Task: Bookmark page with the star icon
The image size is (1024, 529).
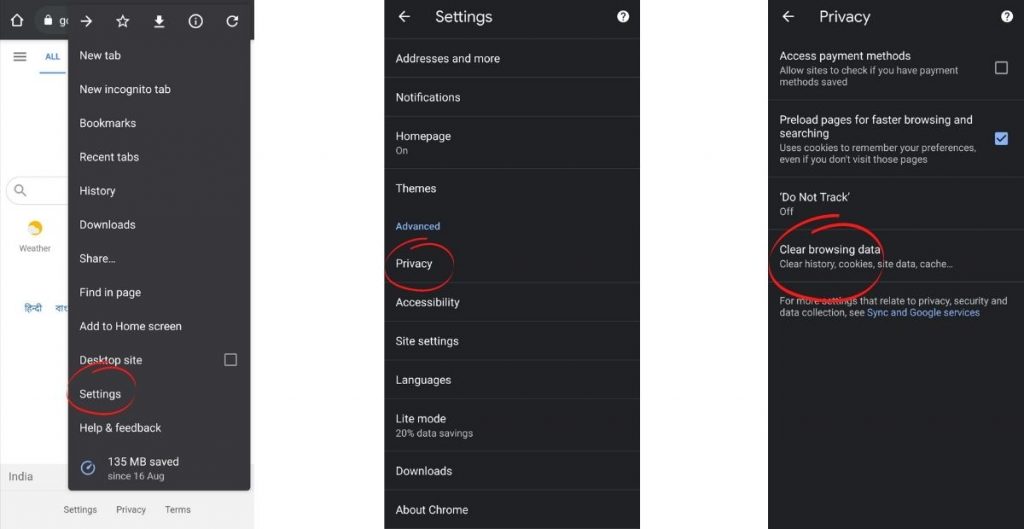Action: pos(123,21)
